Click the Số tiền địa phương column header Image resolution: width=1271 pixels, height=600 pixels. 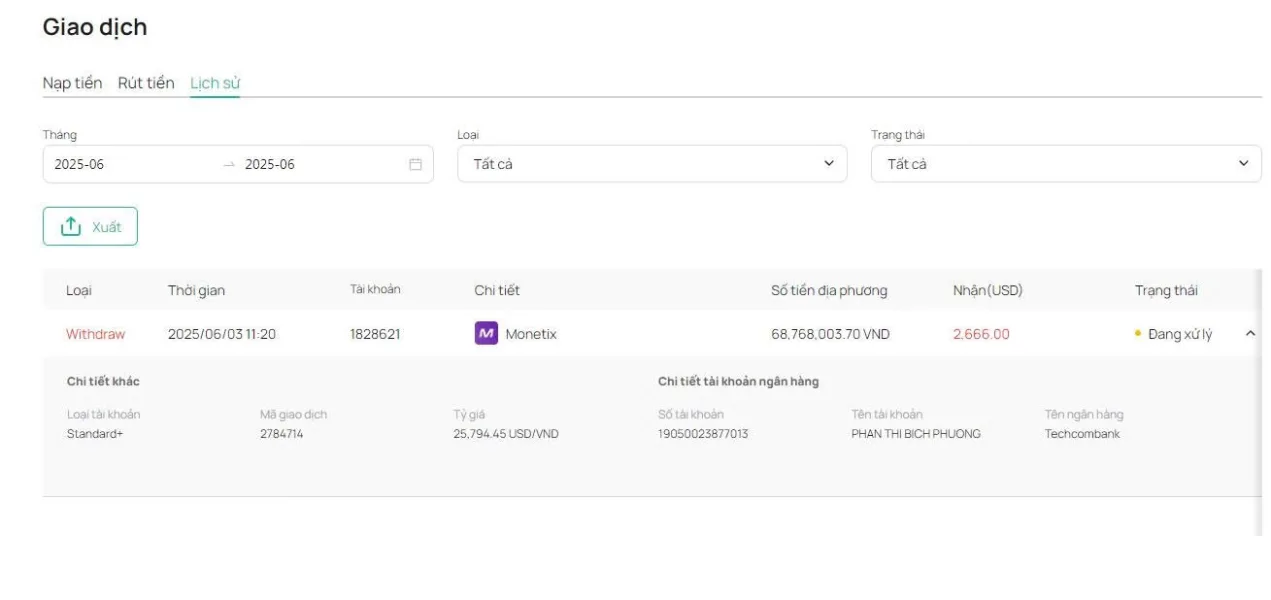[x=829, y=290]
